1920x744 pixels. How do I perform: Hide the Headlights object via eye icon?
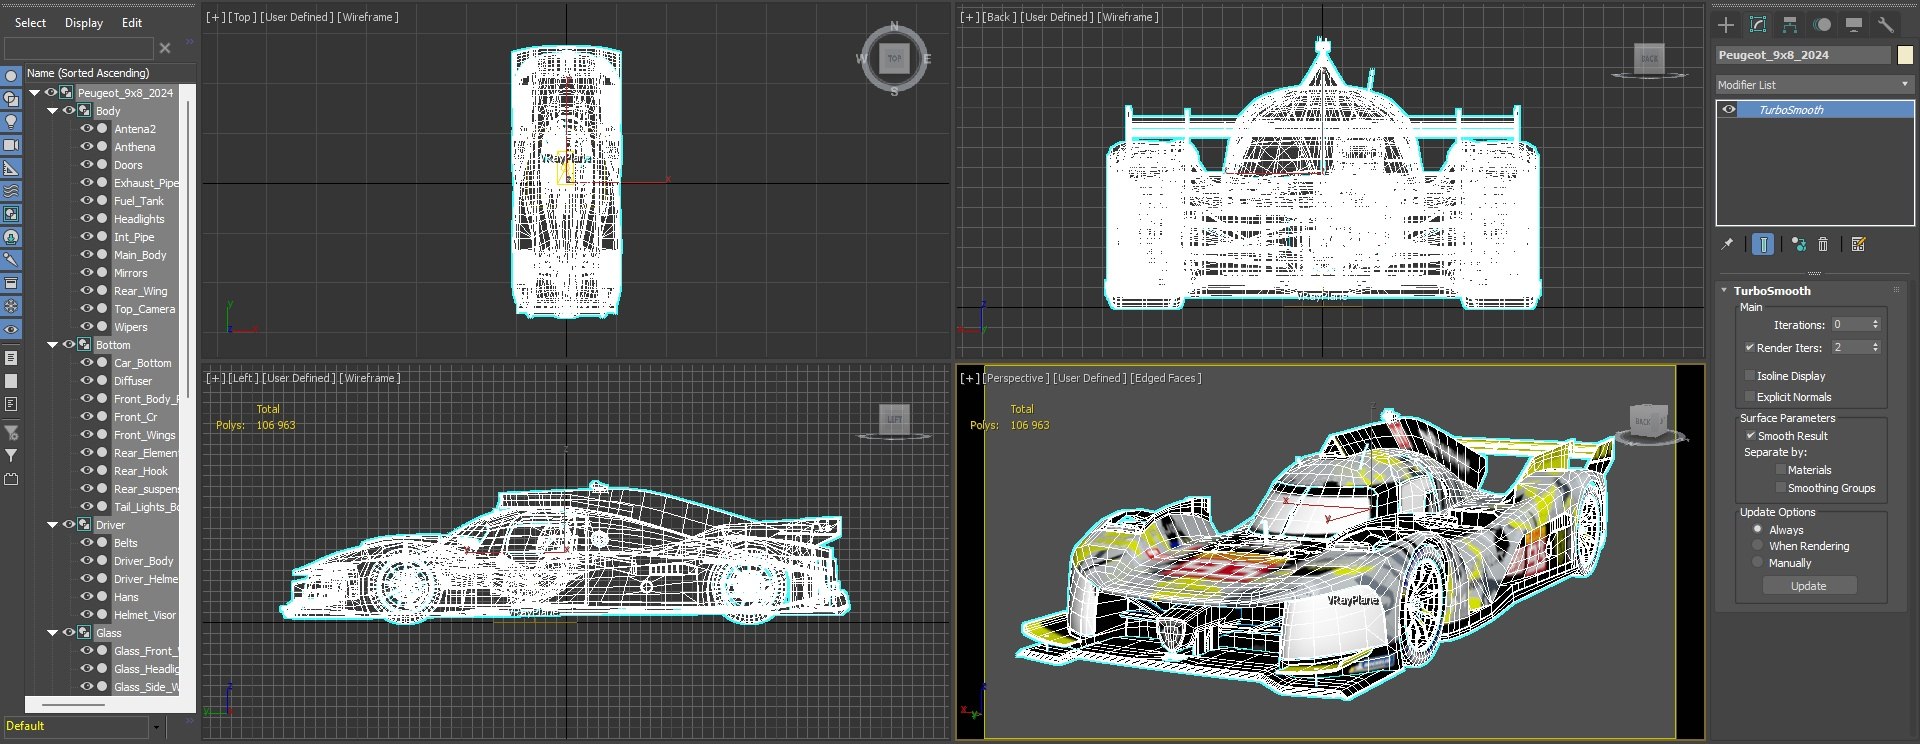(x=86, y=219)
